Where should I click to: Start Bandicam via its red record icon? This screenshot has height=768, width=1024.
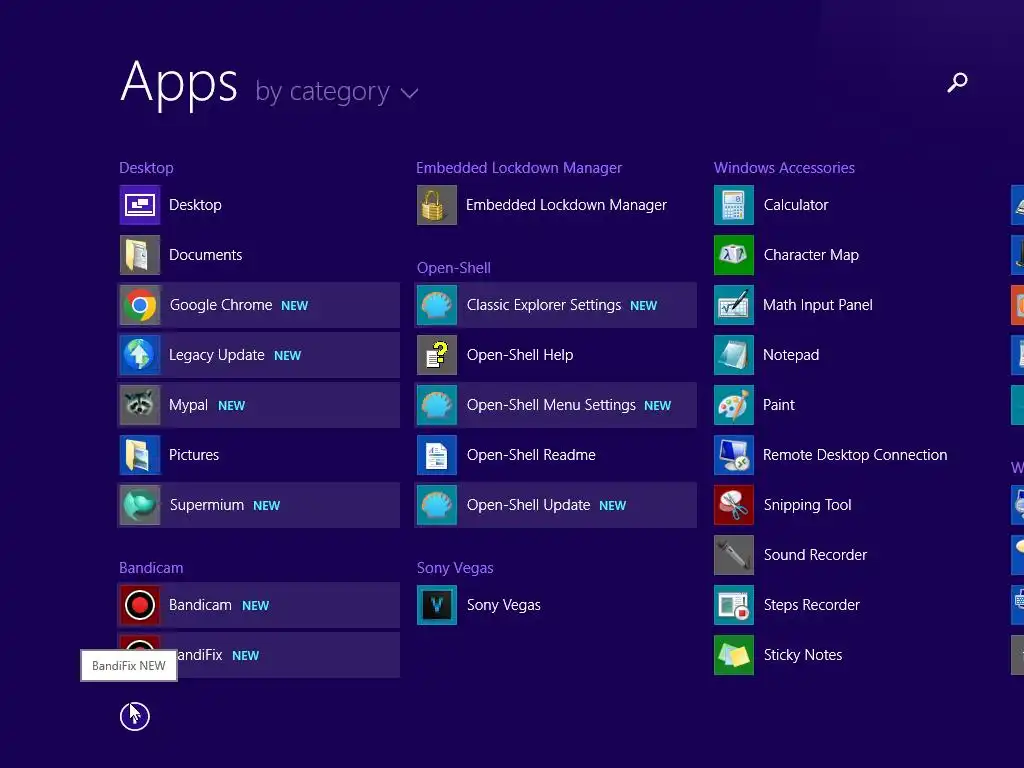coord(140,605)
